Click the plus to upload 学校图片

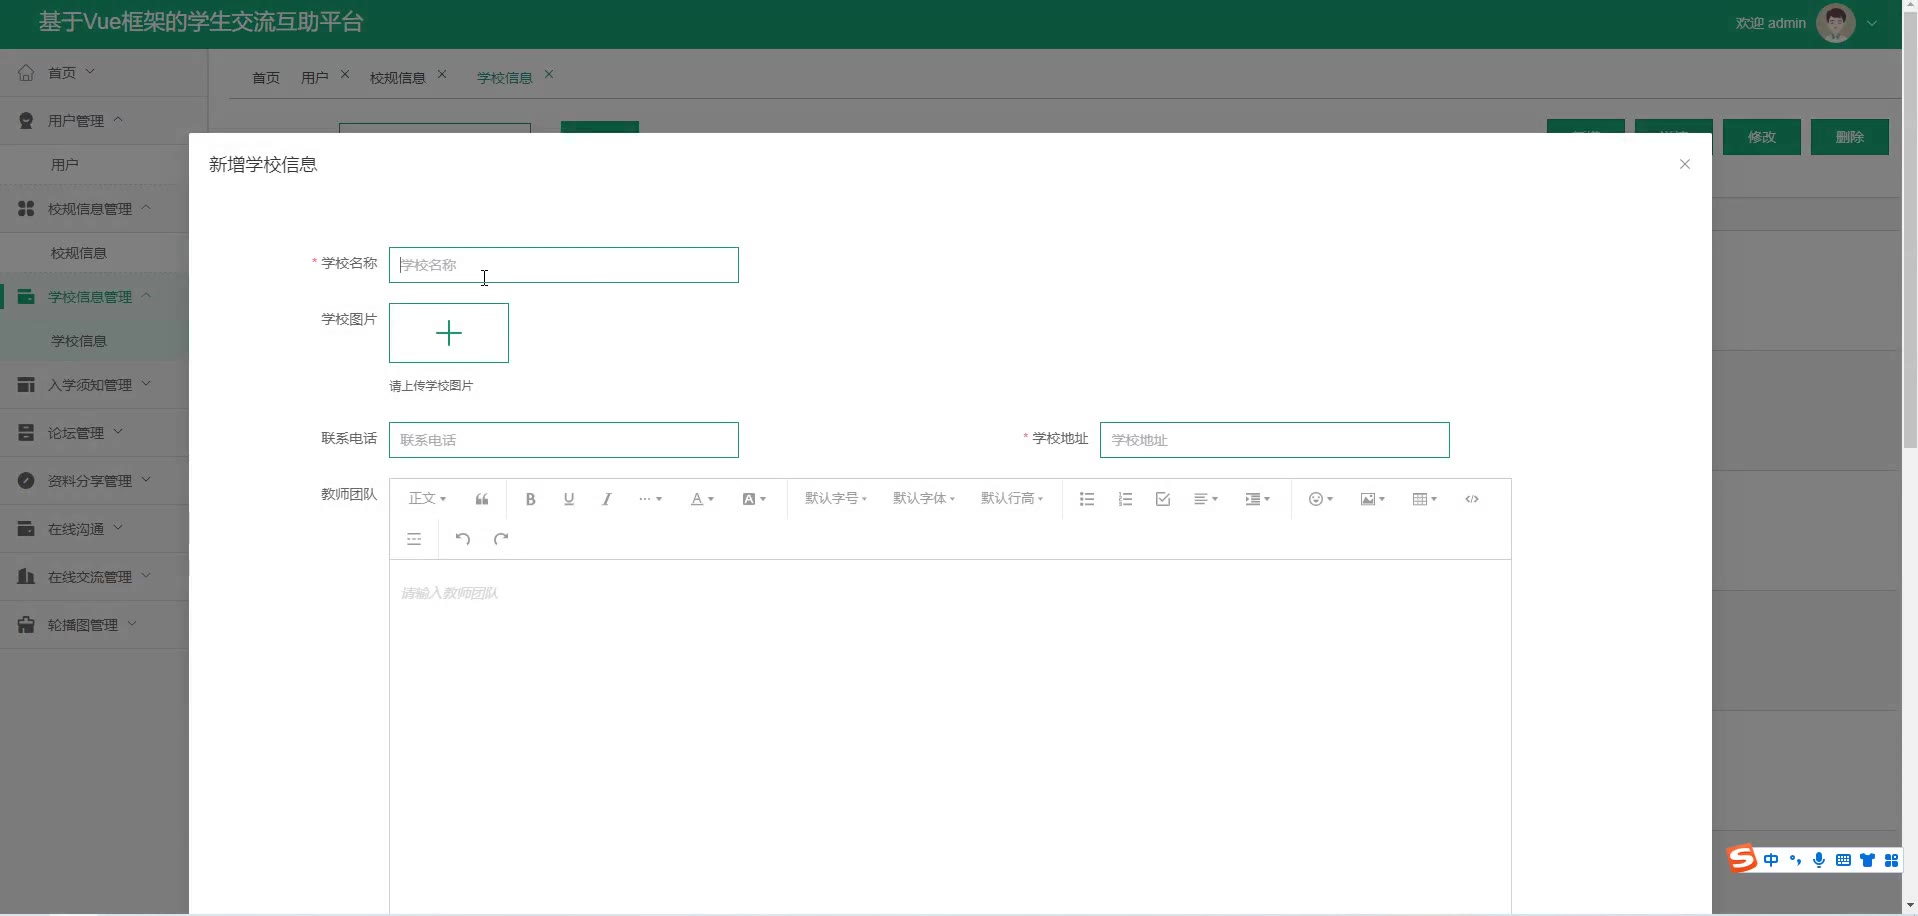click(449, 333)
